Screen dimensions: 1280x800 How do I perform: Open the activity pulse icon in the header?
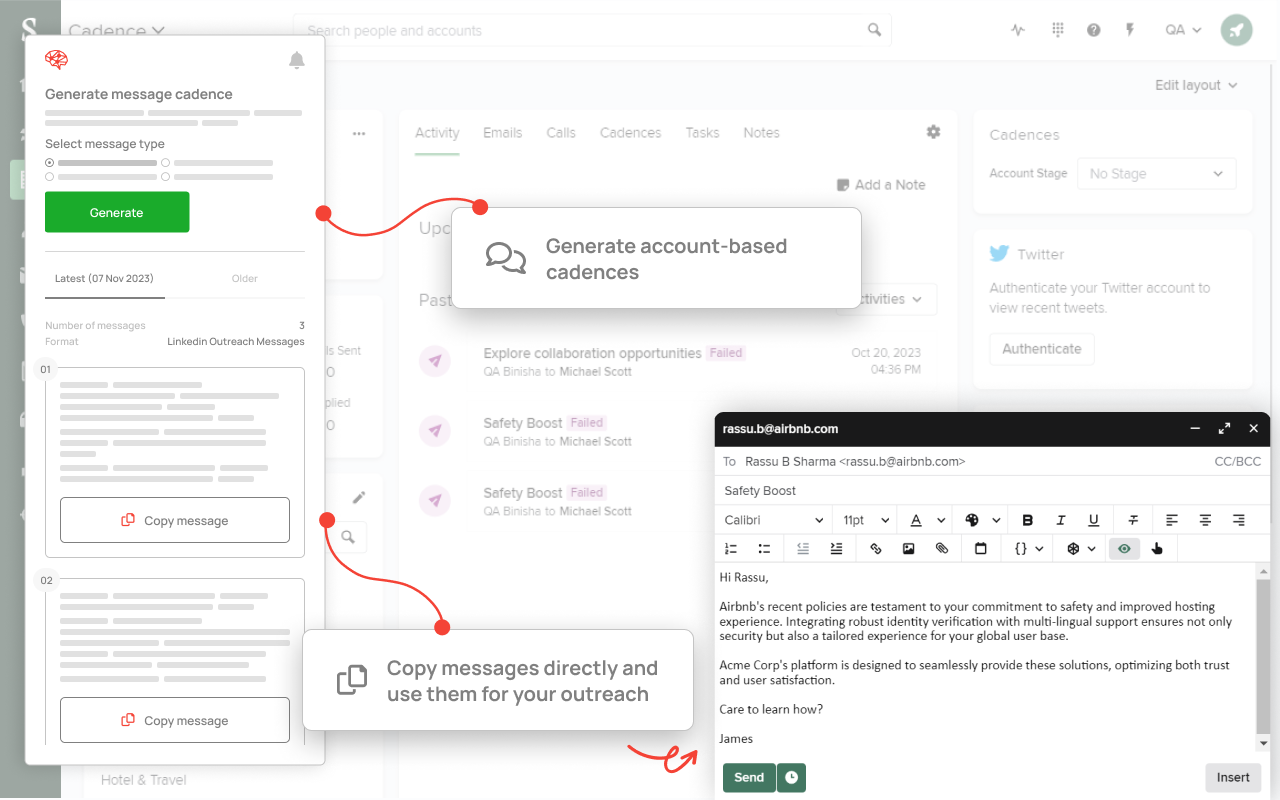[x=1018, y=30]
